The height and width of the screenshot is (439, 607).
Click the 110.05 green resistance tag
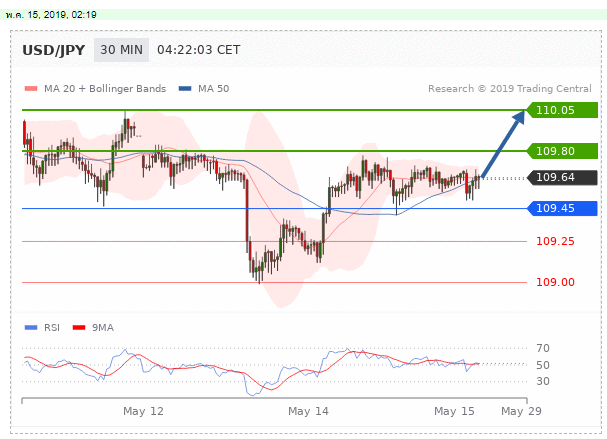pyautogui.click(x=562, y=110)
